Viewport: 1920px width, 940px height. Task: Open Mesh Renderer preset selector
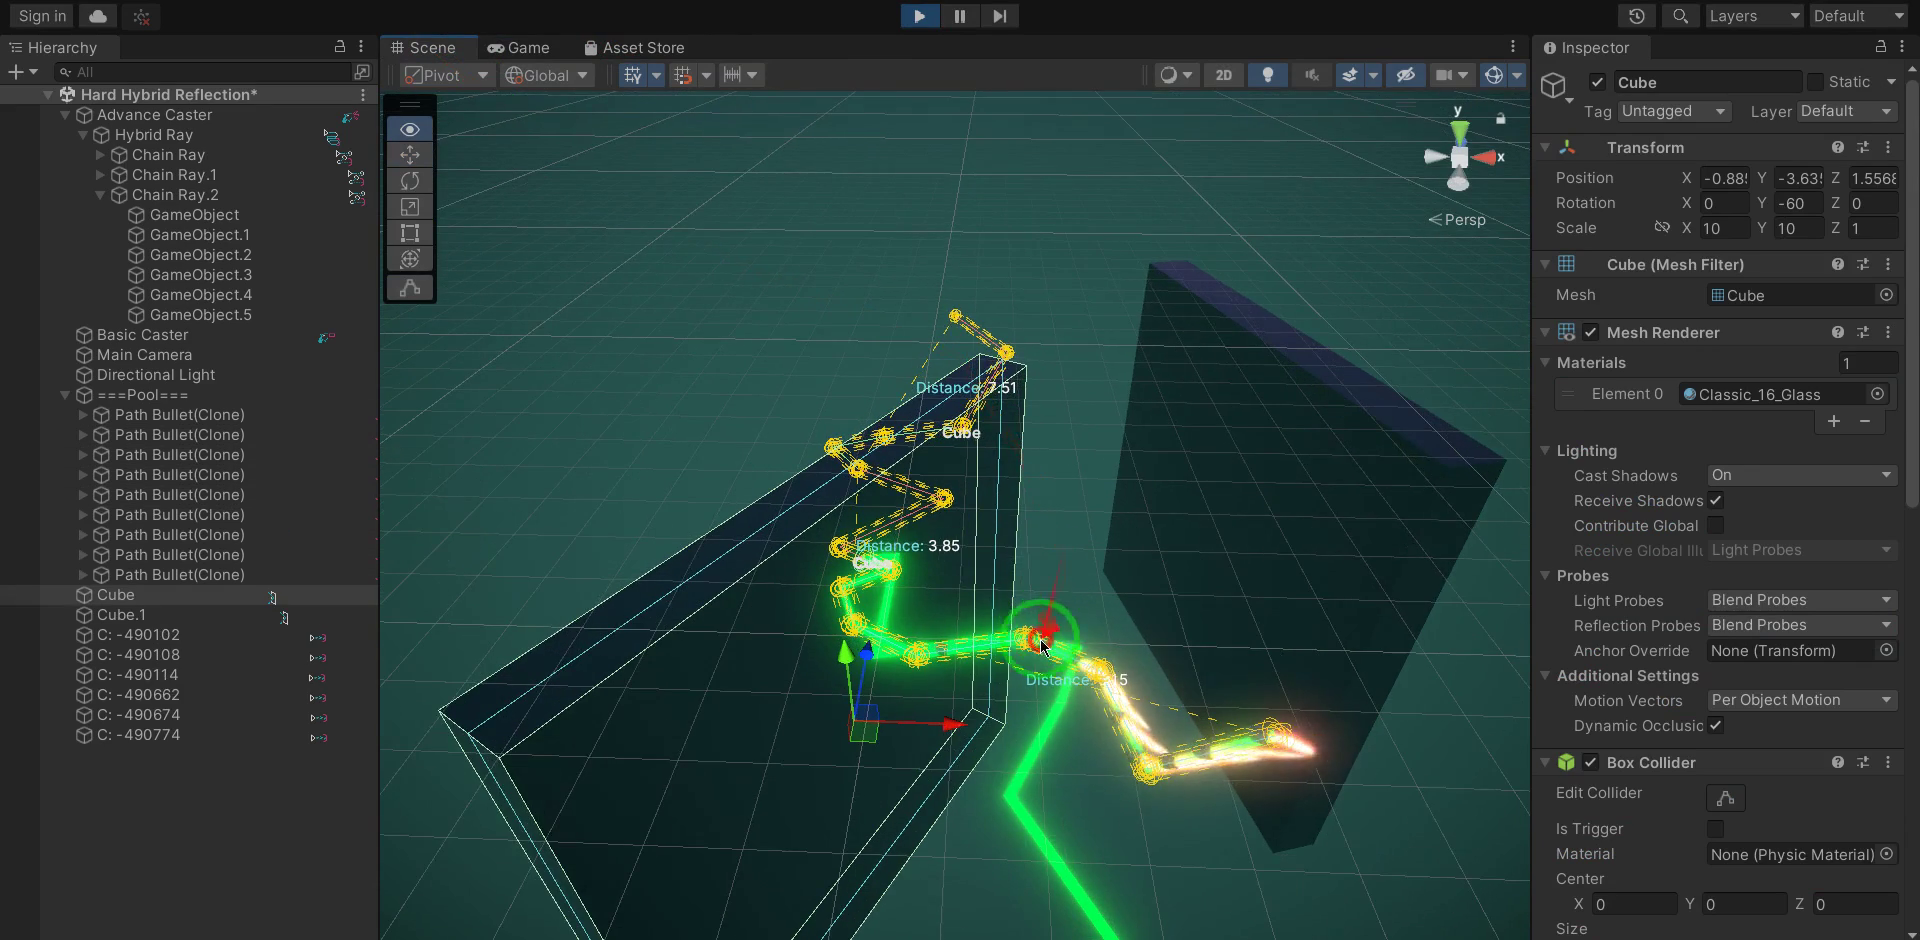click(1863, 332)
